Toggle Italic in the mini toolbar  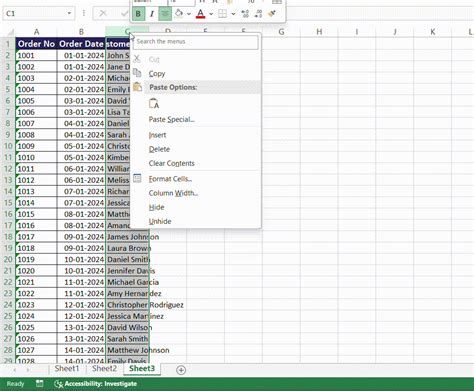point(152,14)
